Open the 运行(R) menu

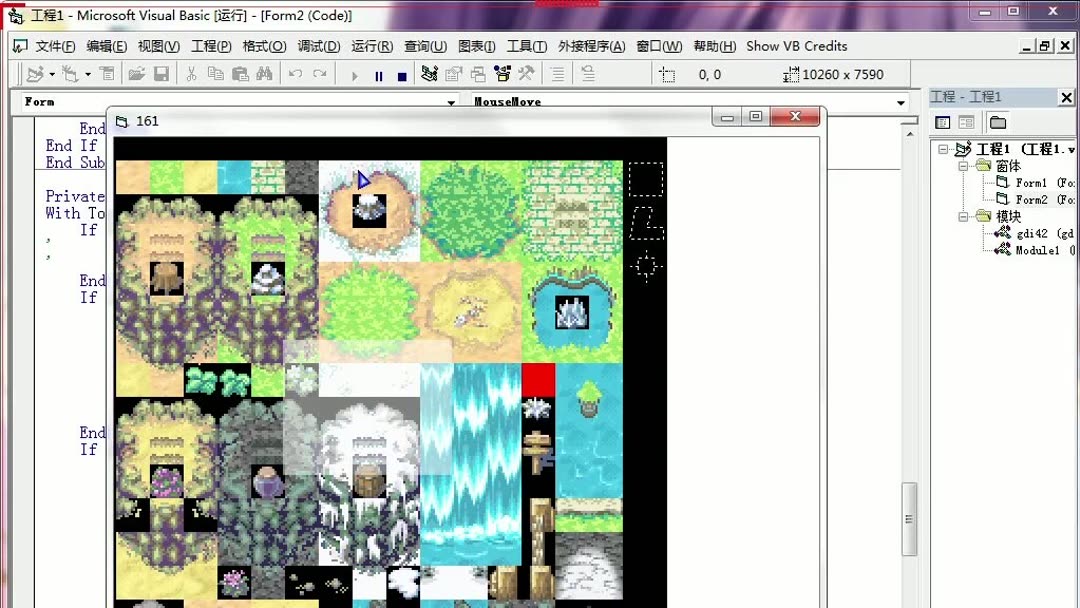pyautogui.click(x=369, y=46)
